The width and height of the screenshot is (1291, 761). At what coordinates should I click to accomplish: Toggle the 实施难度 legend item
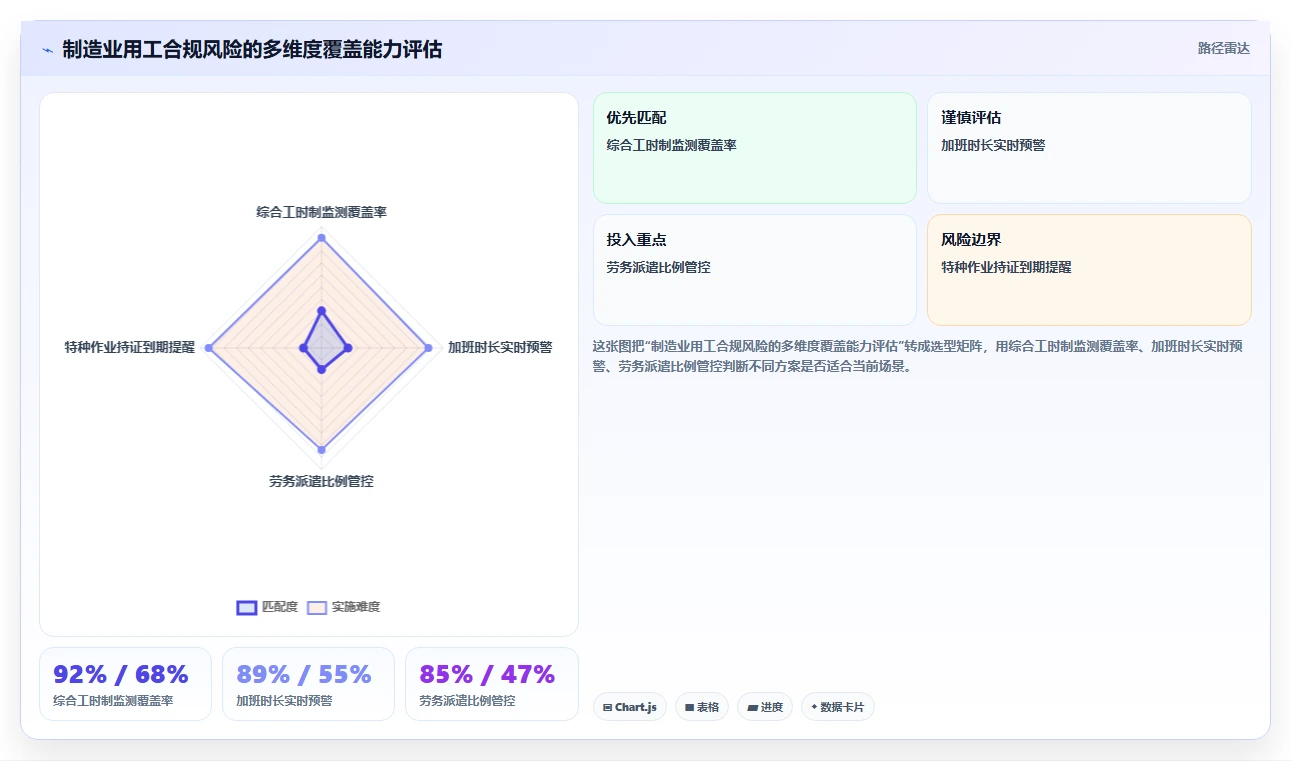343,607
